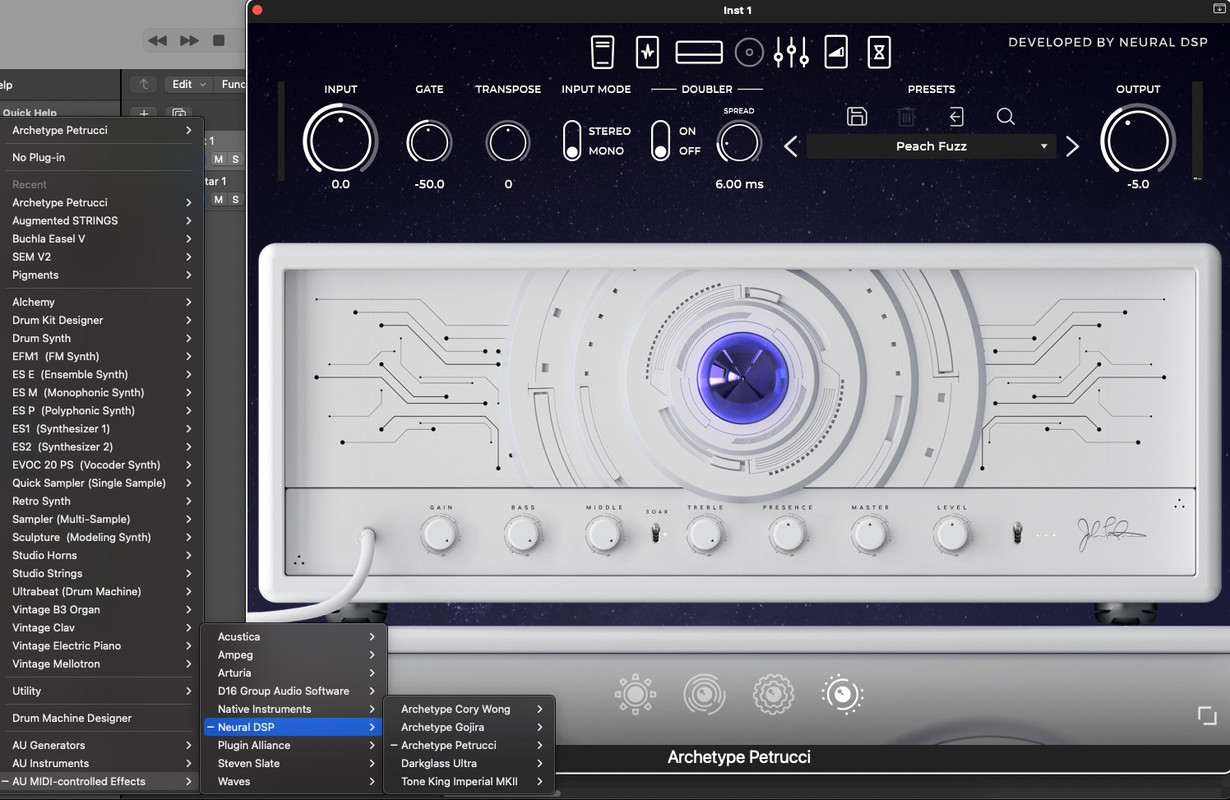
Task: Open the hourglass time effects section icon
Action: 879,52
